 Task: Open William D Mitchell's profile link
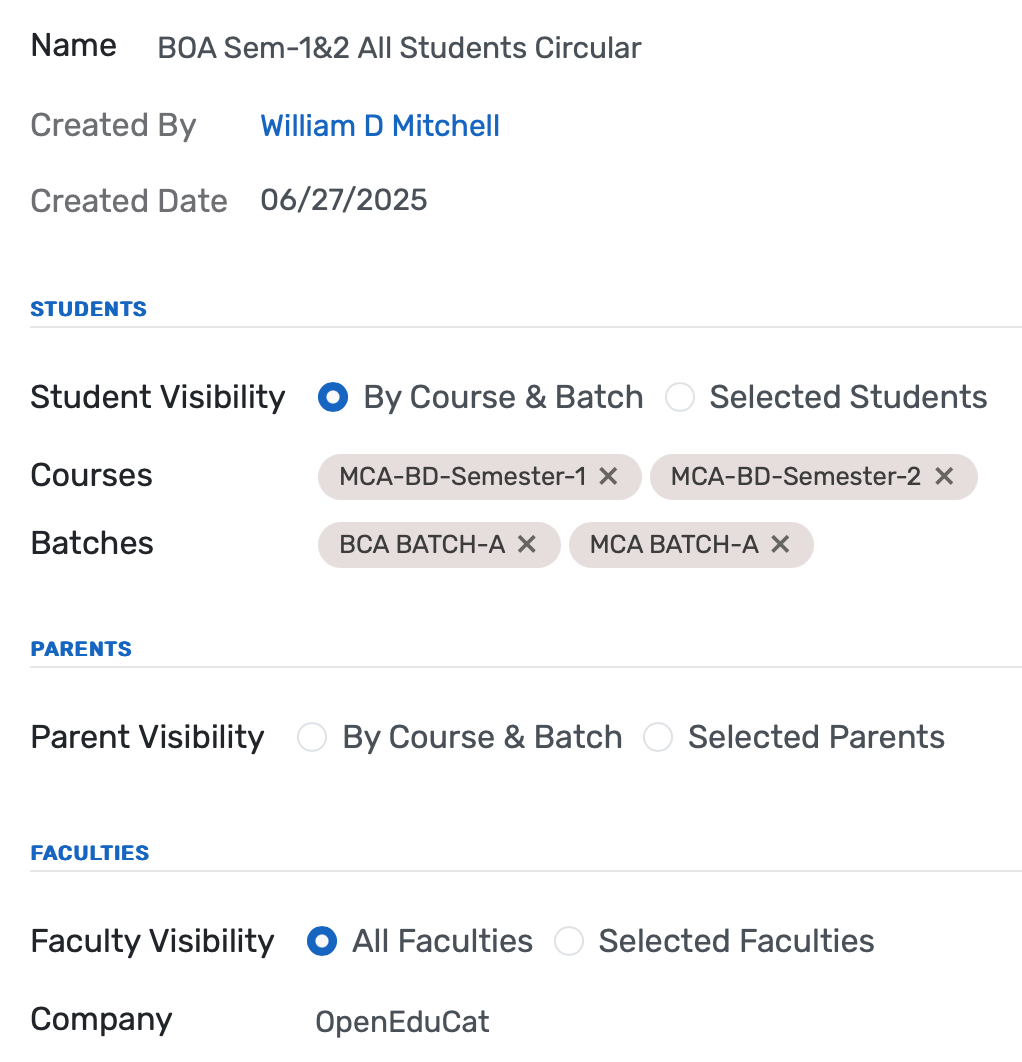point(379,125)
